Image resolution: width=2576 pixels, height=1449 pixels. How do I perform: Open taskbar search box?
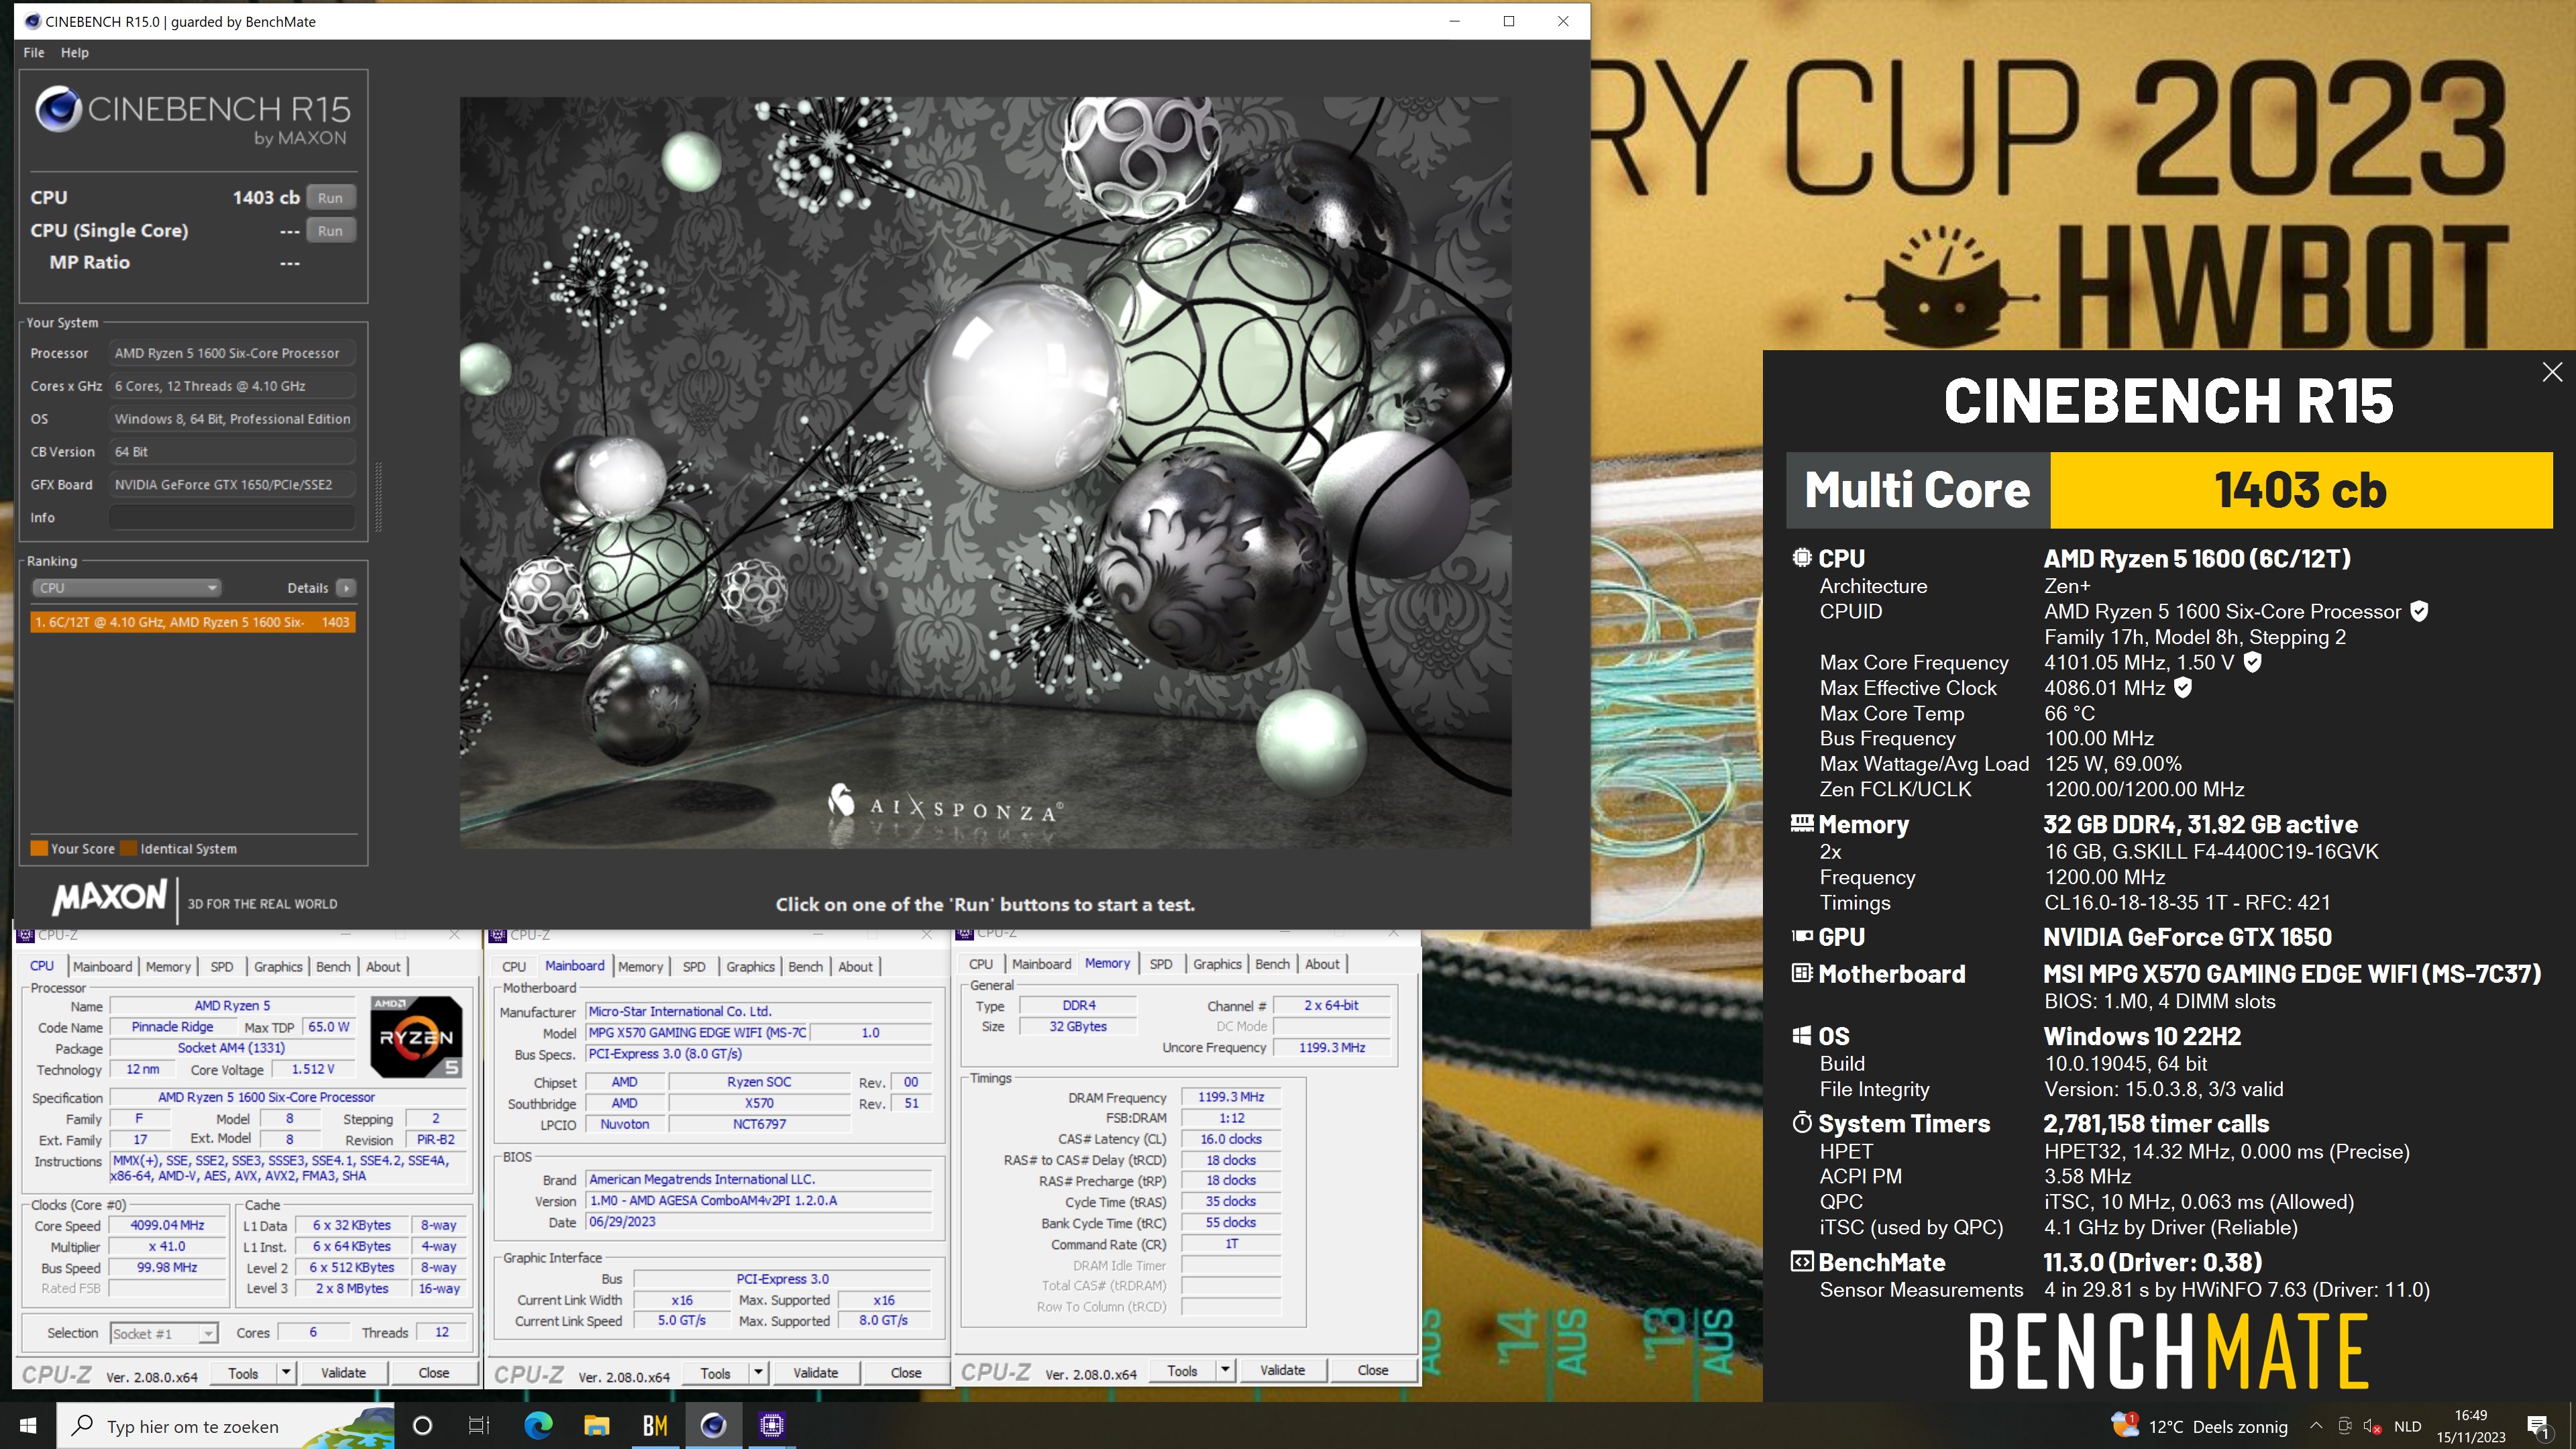[x=226, y=1426]
